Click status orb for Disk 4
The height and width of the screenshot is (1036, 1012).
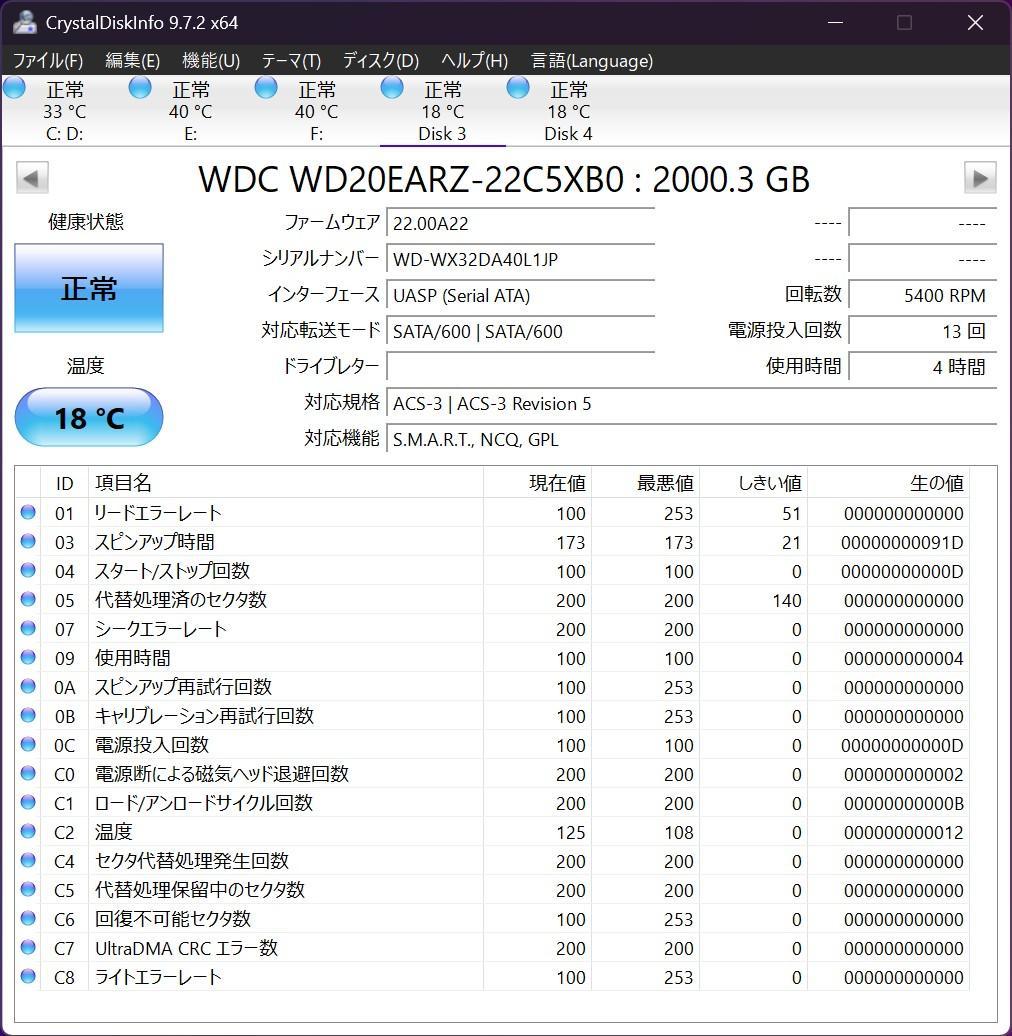click(518, 88)
